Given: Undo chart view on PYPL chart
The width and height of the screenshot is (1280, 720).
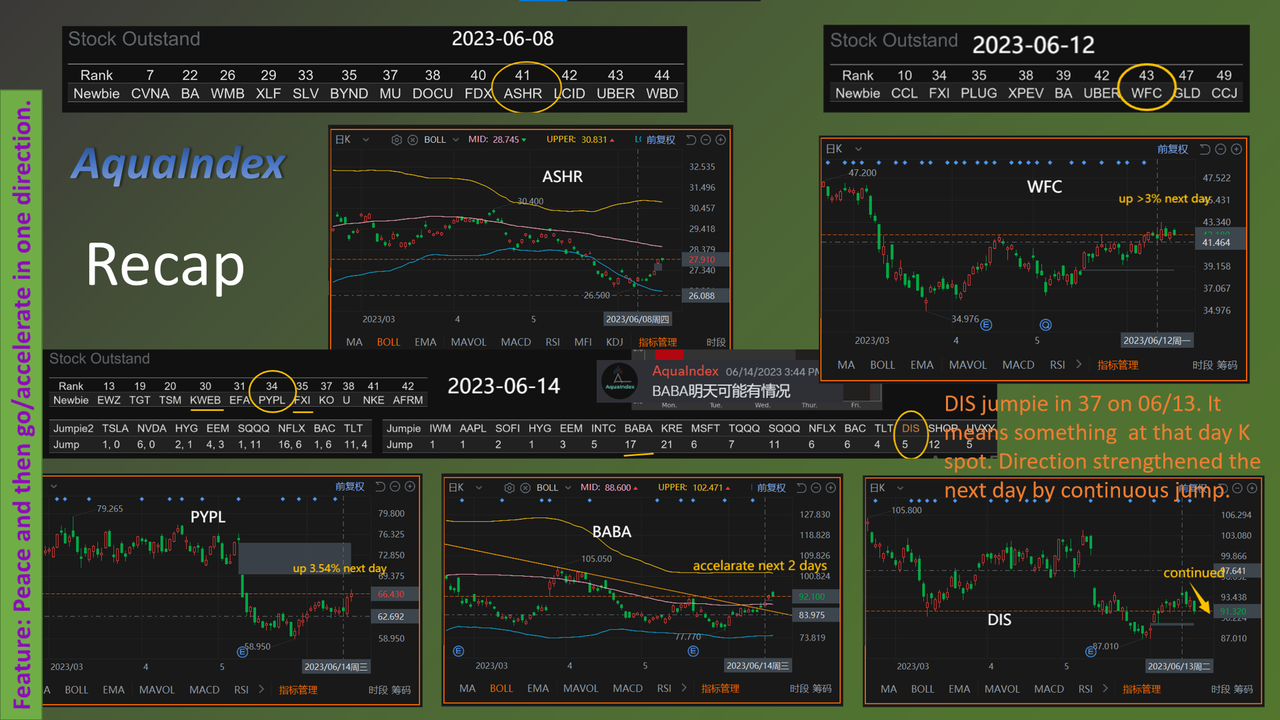Looking at the screenshot, I should pos(381,486).
